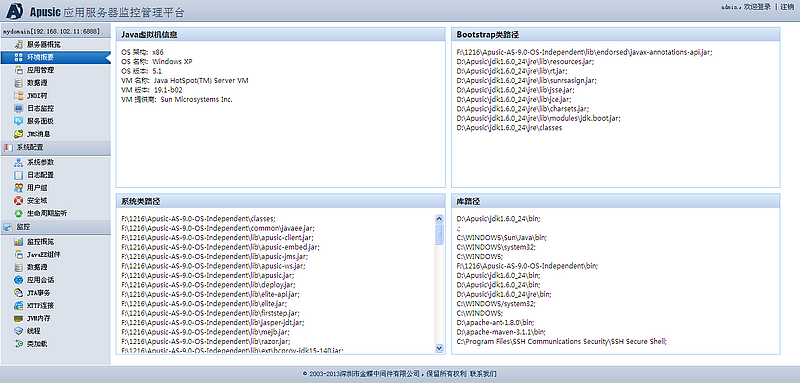Open 数据源 under the 监控 section
The height and width of the screenshot is (383, 800).
37,267
